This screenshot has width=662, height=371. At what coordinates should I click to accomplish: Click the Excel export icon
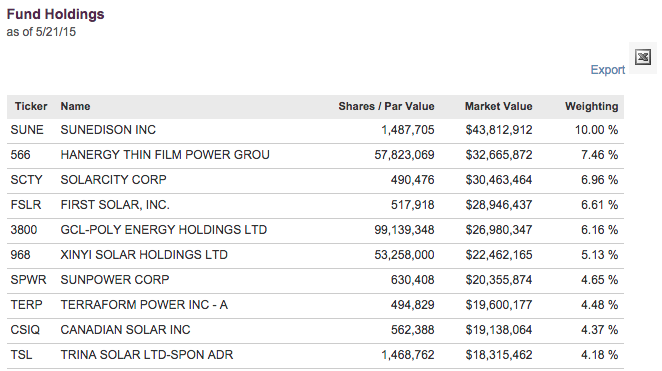click(x=643, y=57)
